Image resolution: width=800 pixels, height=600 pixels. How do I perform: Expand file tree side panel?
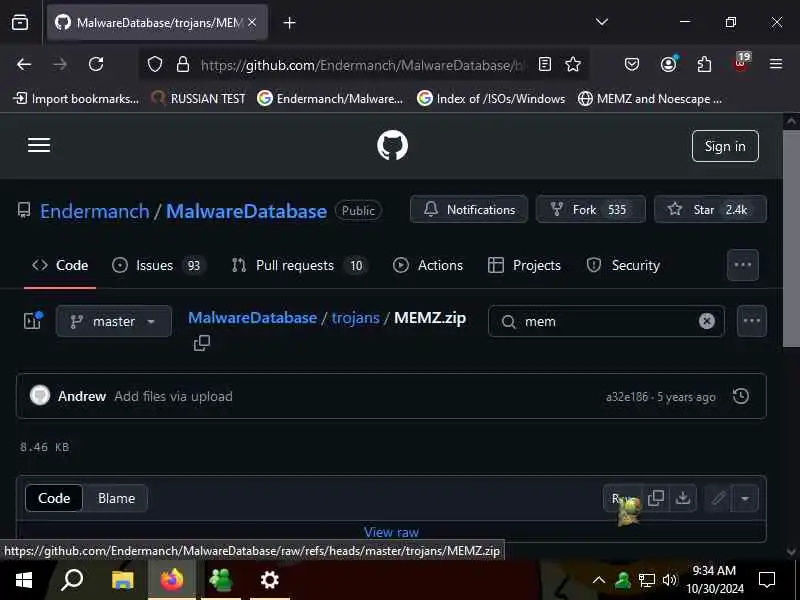point(33,320)
